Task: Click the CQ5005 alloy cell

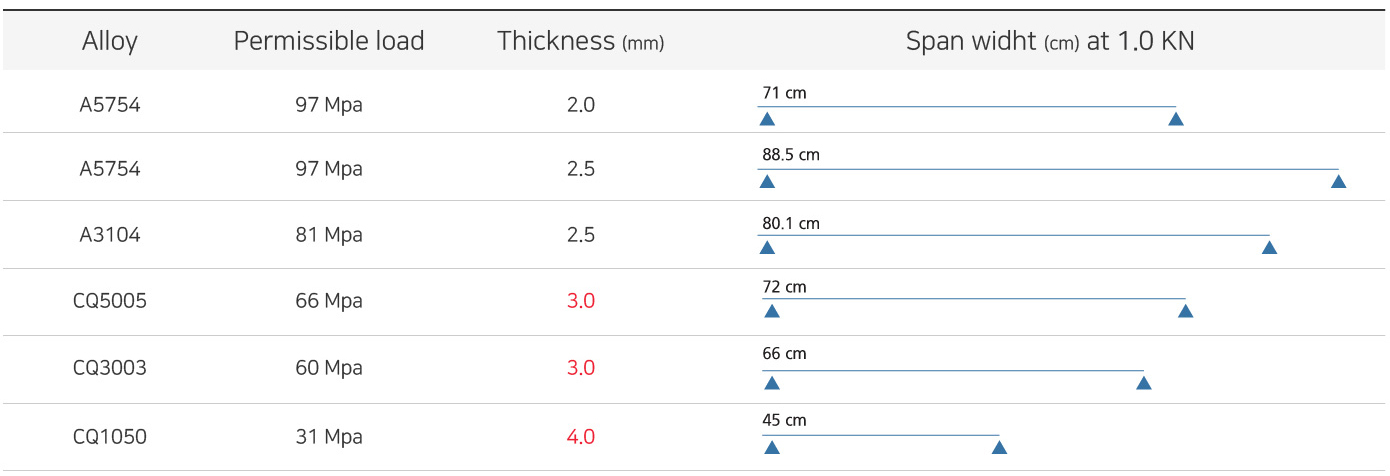Action: (110, 301)
